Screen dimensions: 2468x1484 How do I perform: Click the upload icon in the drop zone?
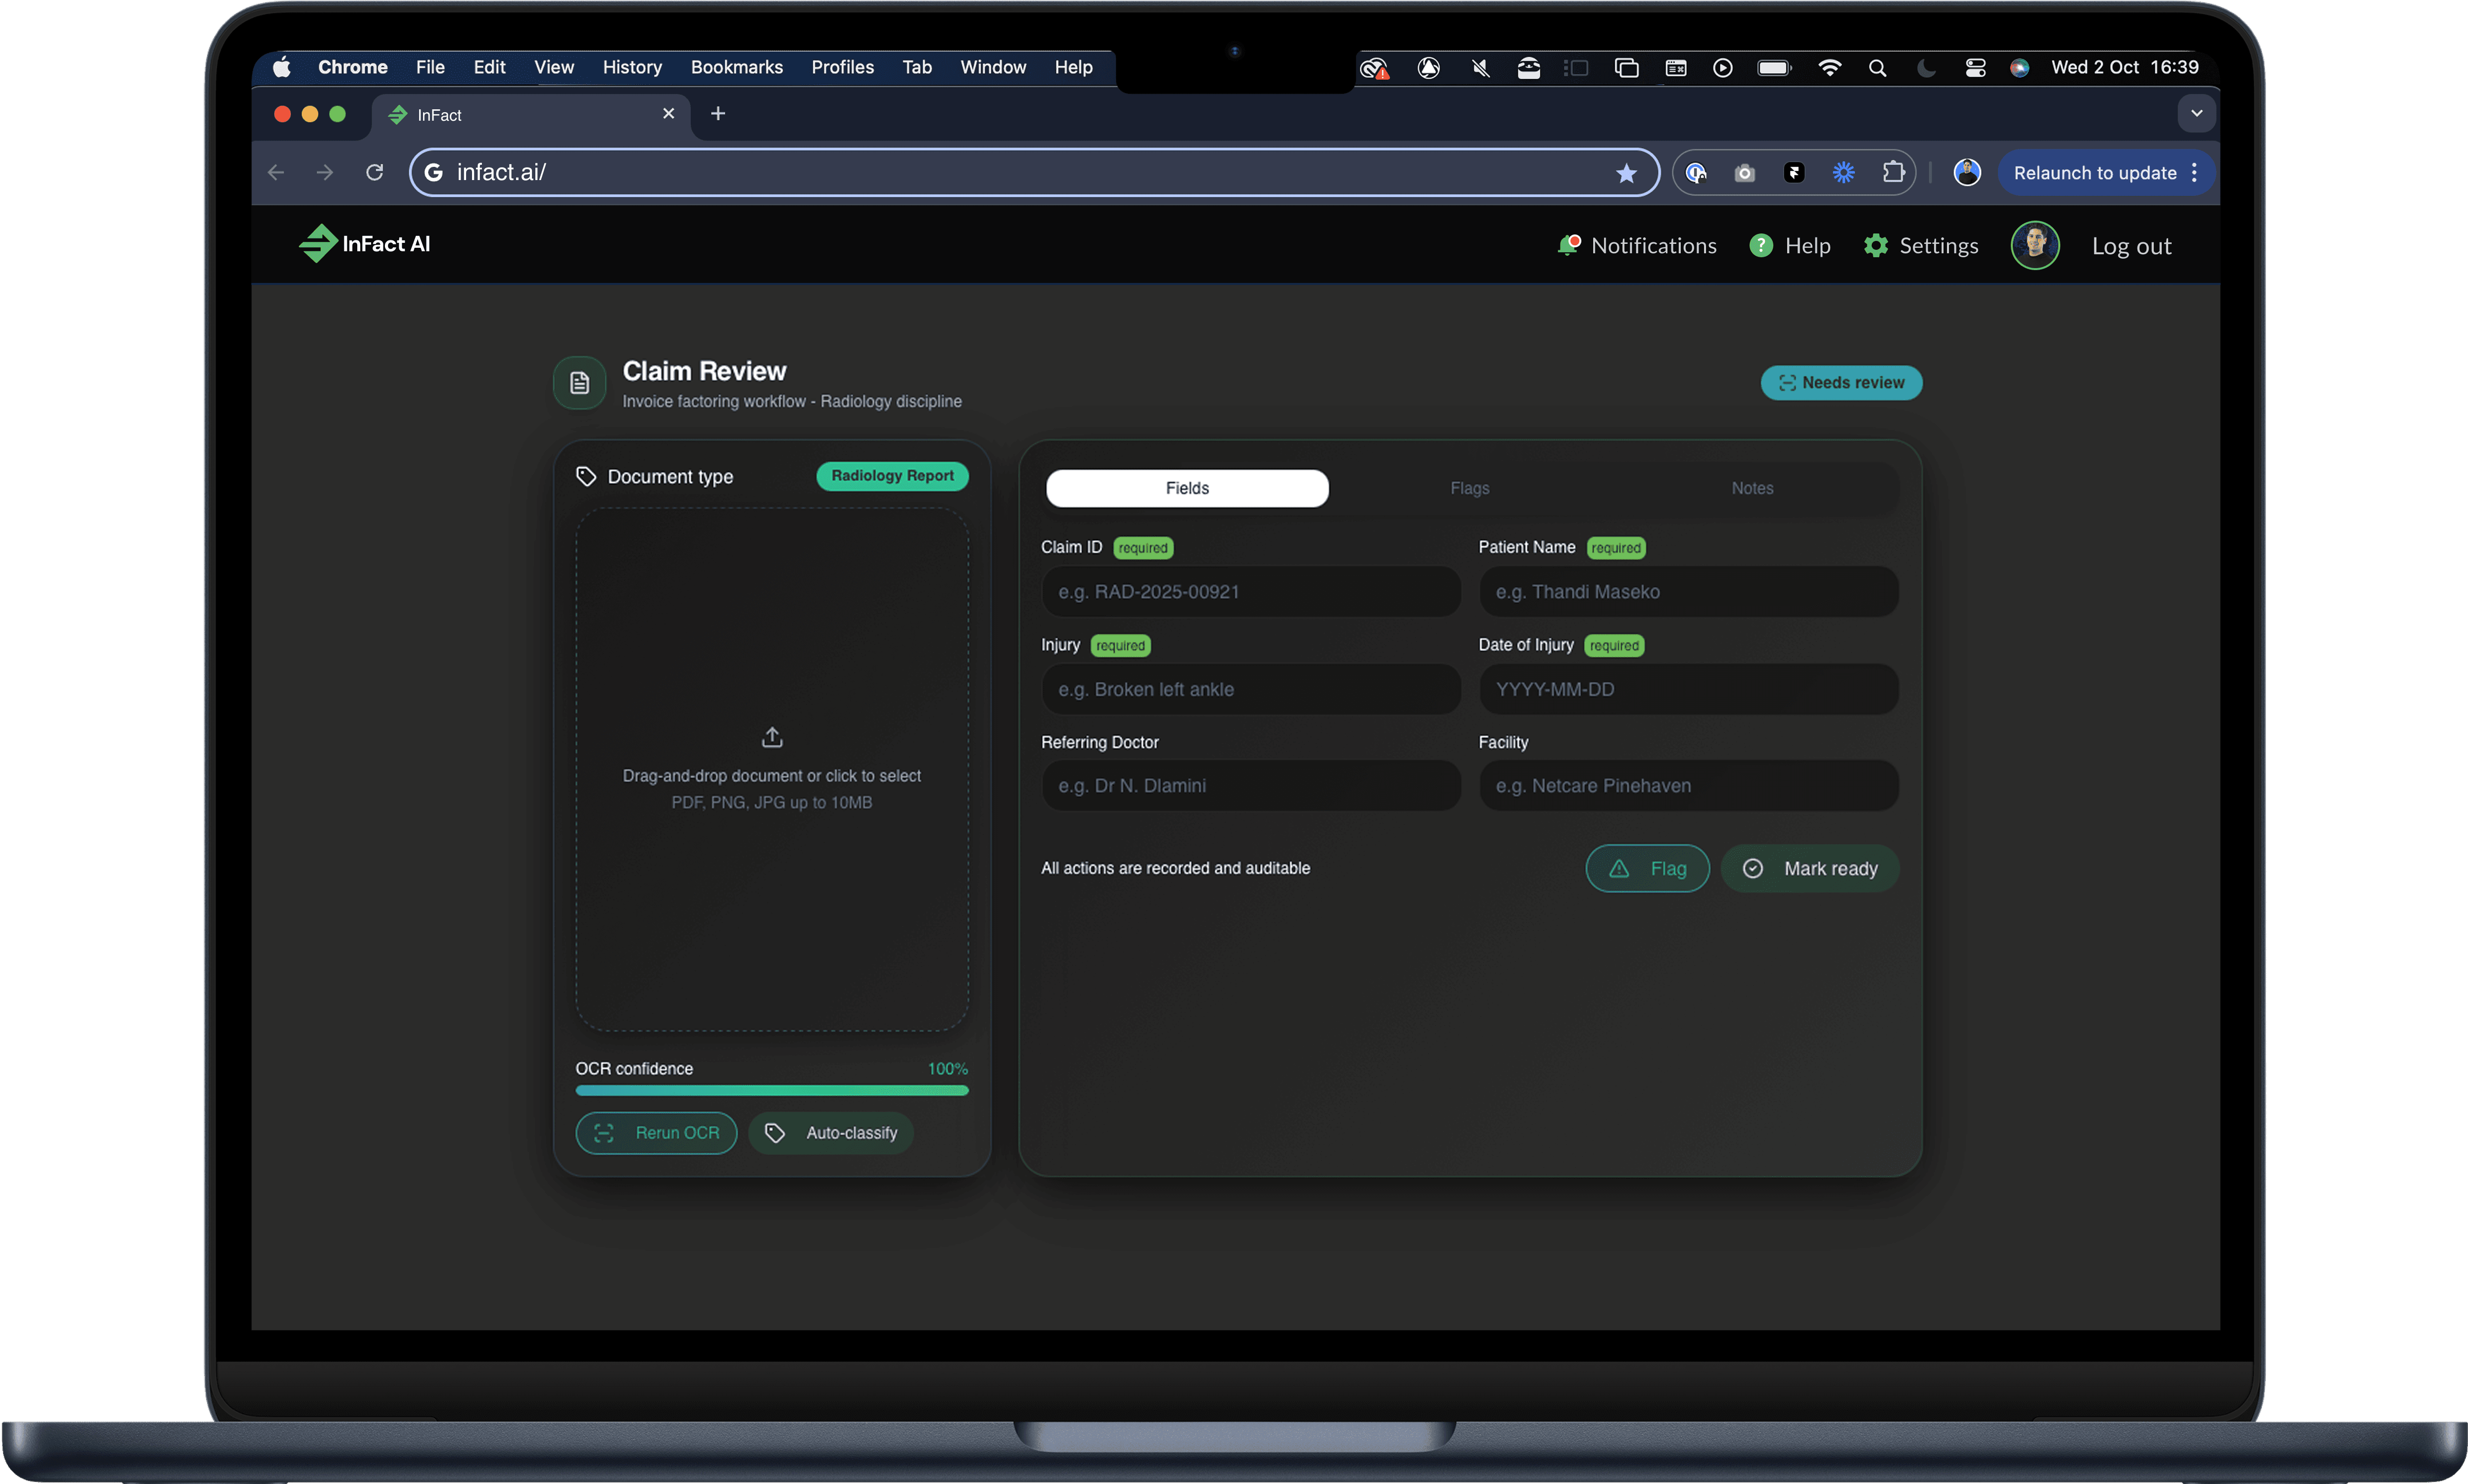point(771,738)
